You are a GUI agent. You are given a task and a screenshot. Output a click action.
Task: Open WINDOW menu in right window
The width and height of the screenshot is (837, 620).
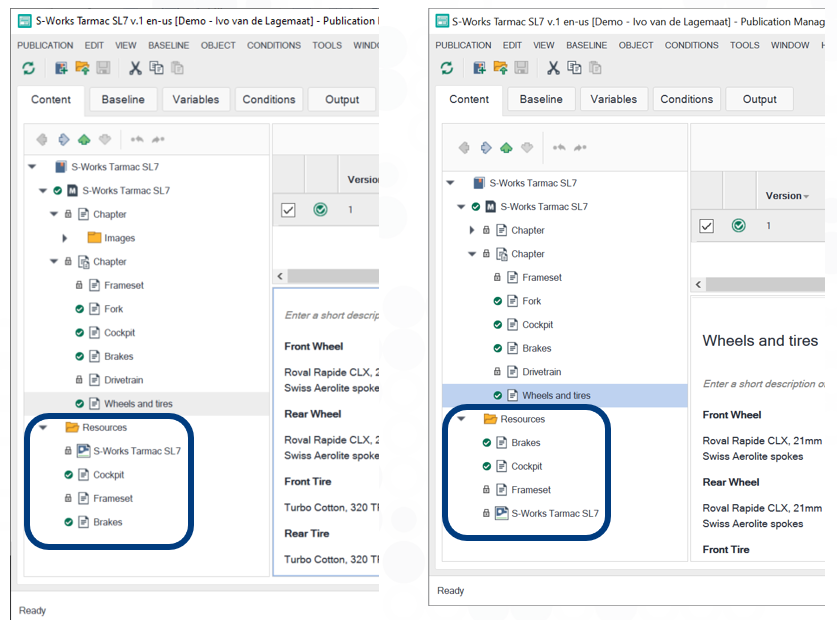click(x=789, y=45)
